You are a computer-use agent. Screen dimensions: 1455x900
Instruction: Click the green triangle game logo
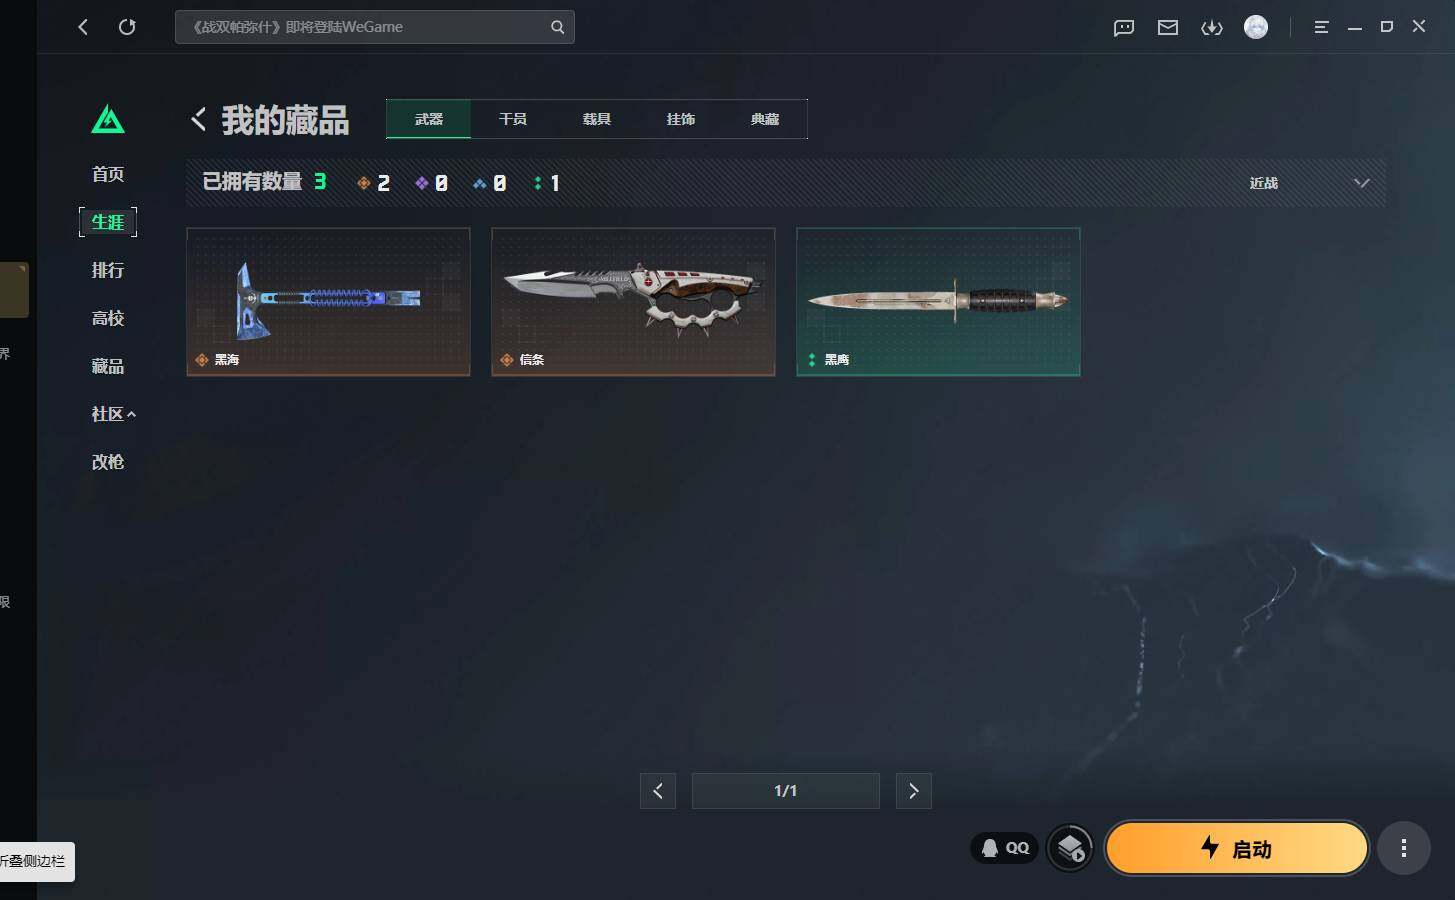click(x=108, y=120)
